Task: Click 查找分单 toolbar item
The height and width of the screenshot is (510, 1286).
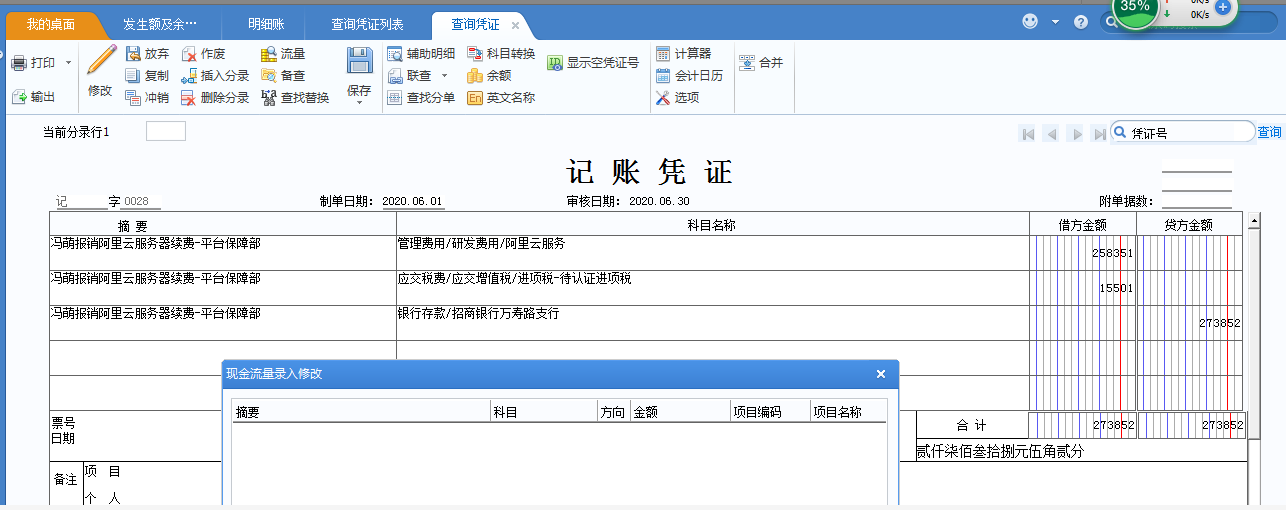Action: point(421,98)
